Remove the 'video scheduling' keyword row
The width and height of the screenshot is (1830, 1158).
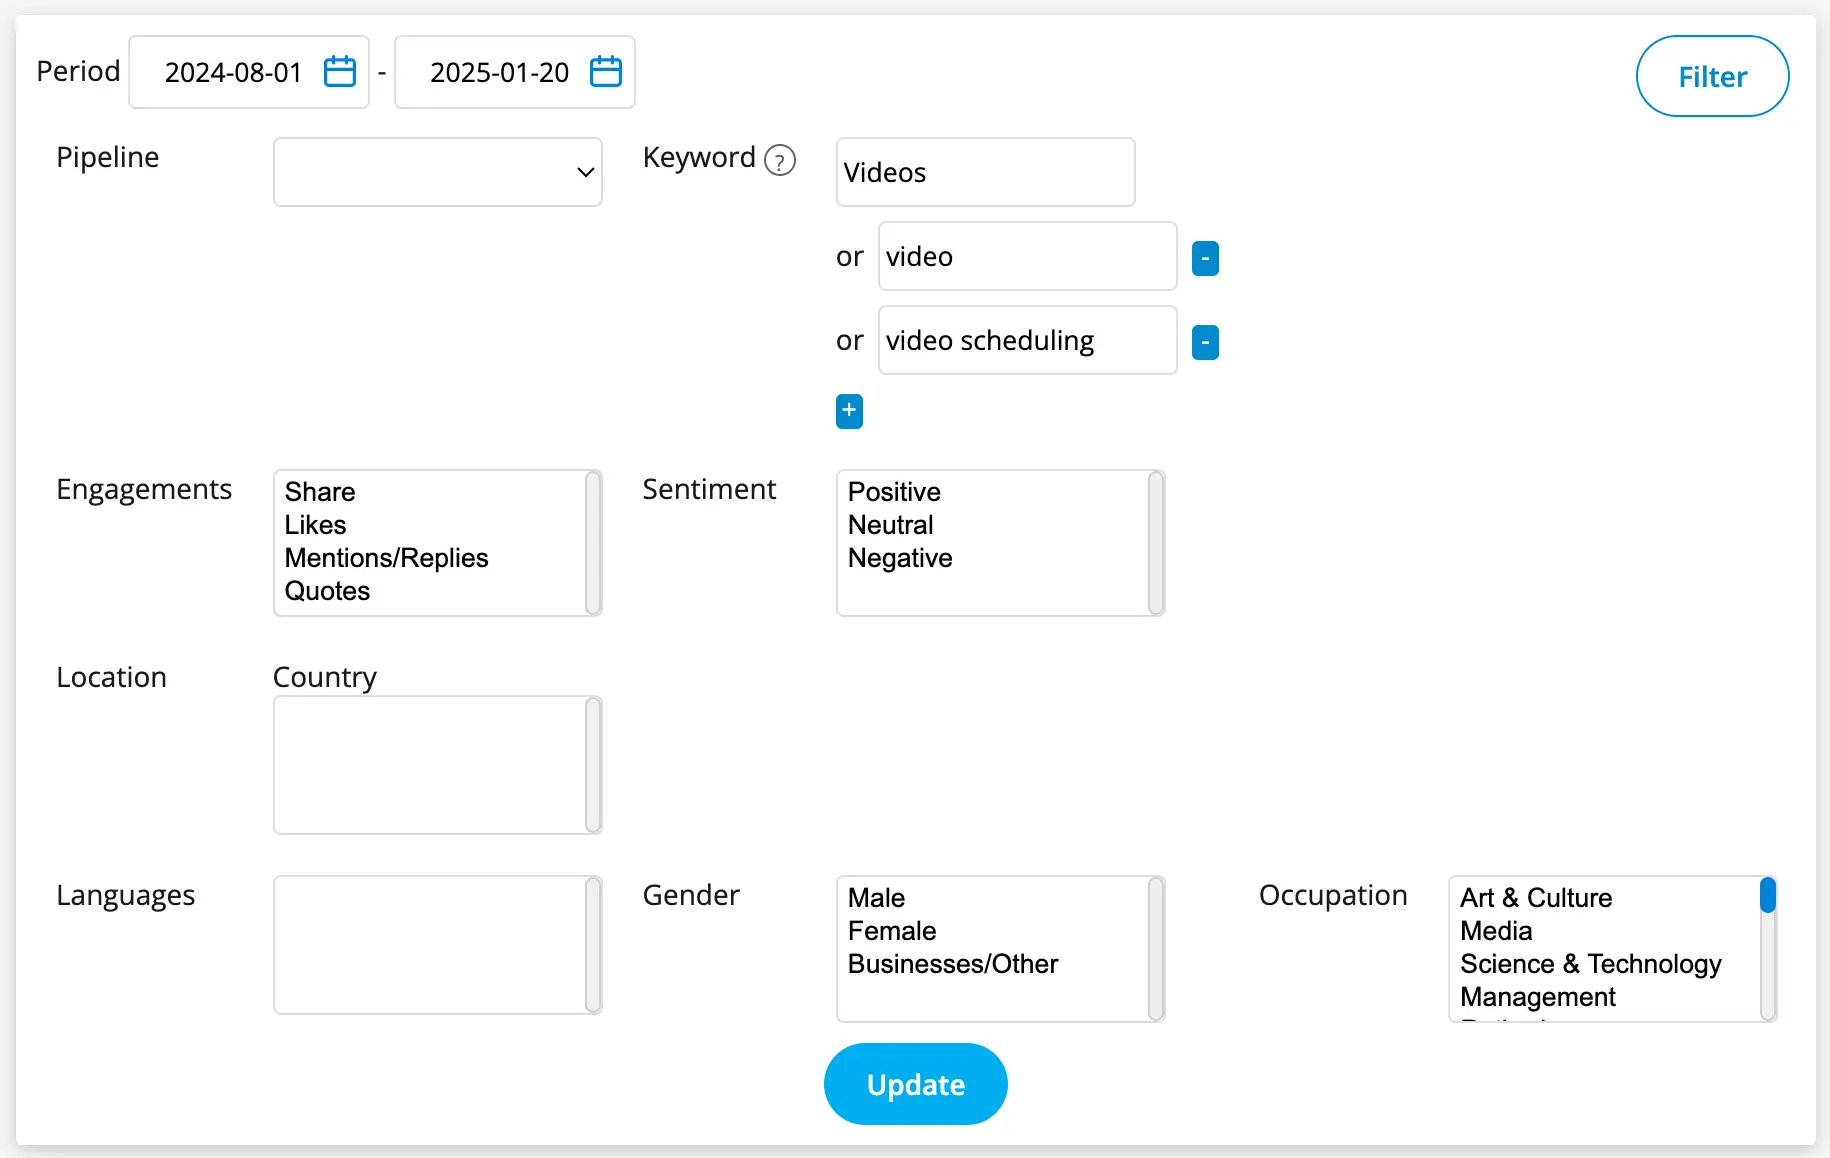tap(1205, 342)
